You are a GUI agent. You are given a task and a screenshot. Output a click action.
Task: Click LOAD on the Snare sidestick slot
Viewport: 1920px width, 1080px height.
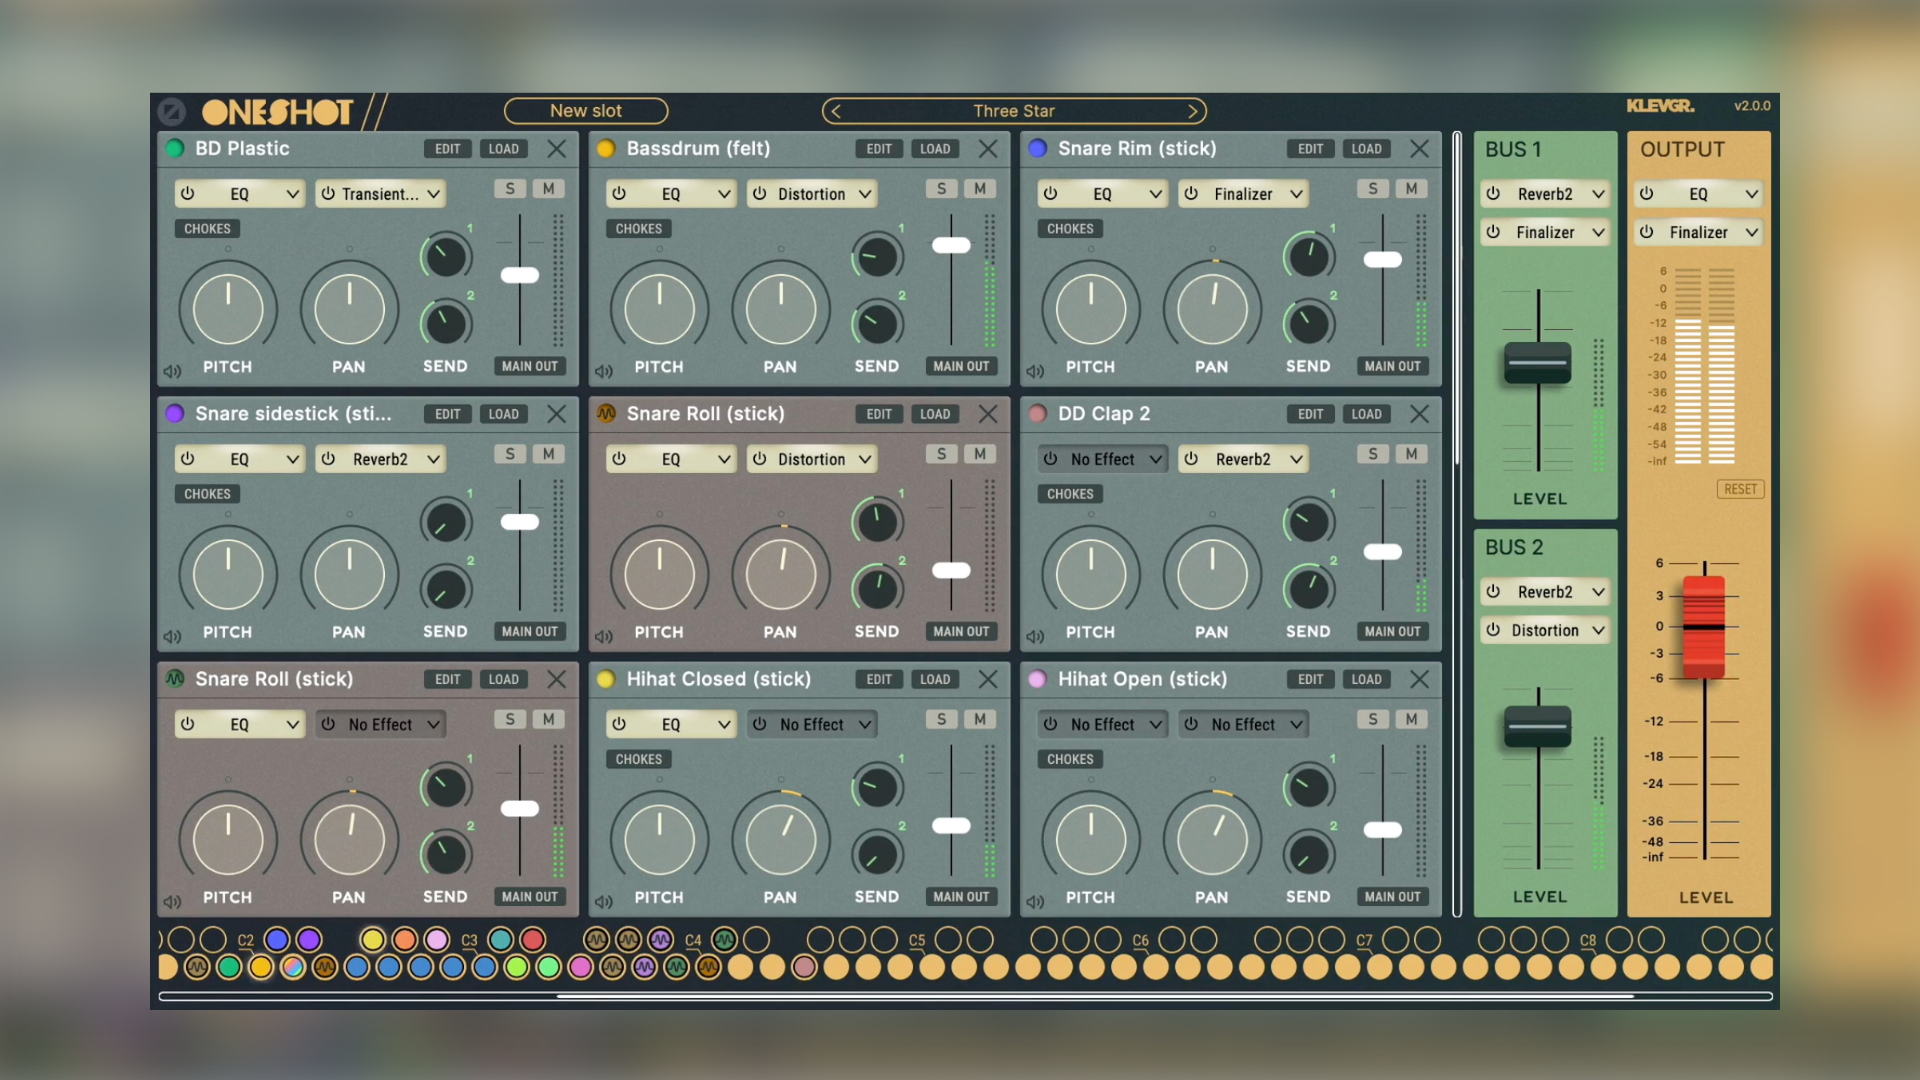point(503,414)
